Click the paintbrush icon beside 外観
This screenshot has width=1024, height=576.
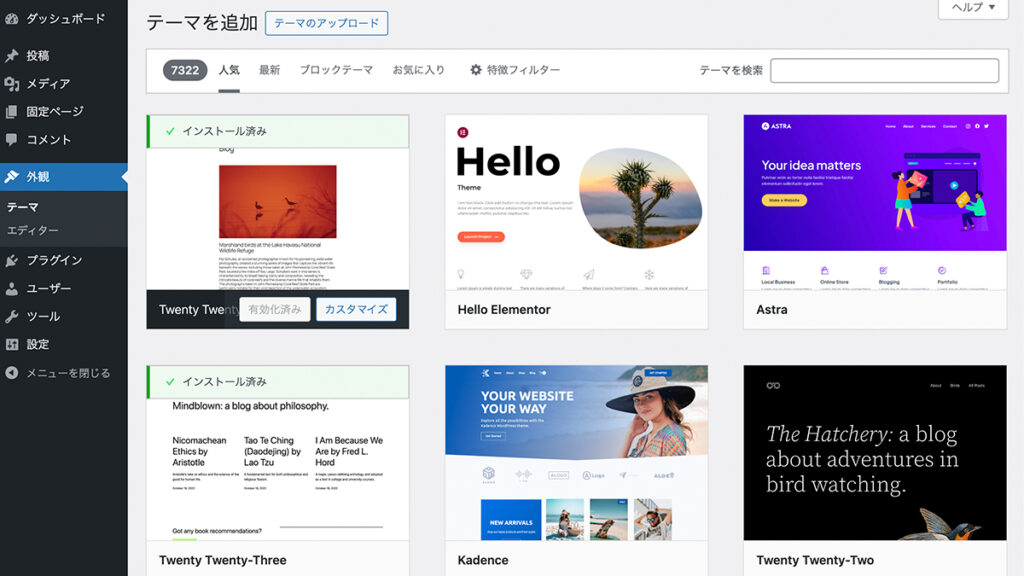[x=12, y=176]
